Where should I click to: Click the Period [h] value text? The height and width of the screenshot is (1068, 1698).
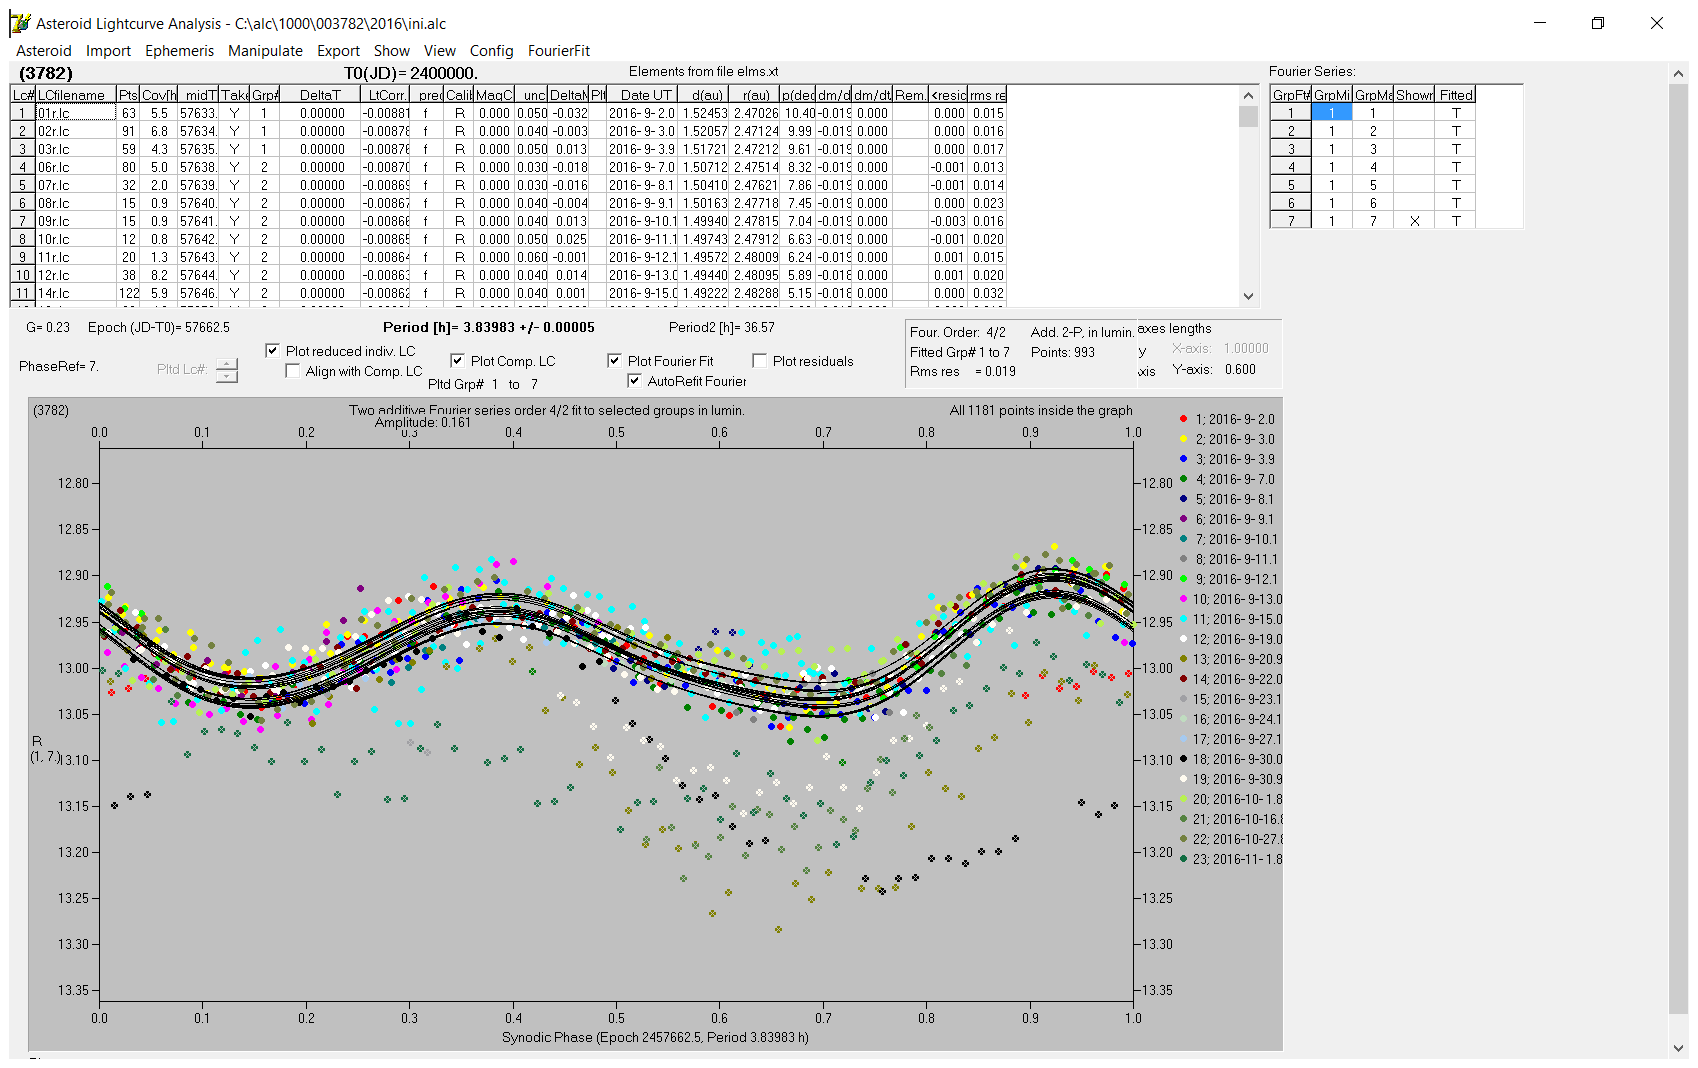click(x=489, y=327)
